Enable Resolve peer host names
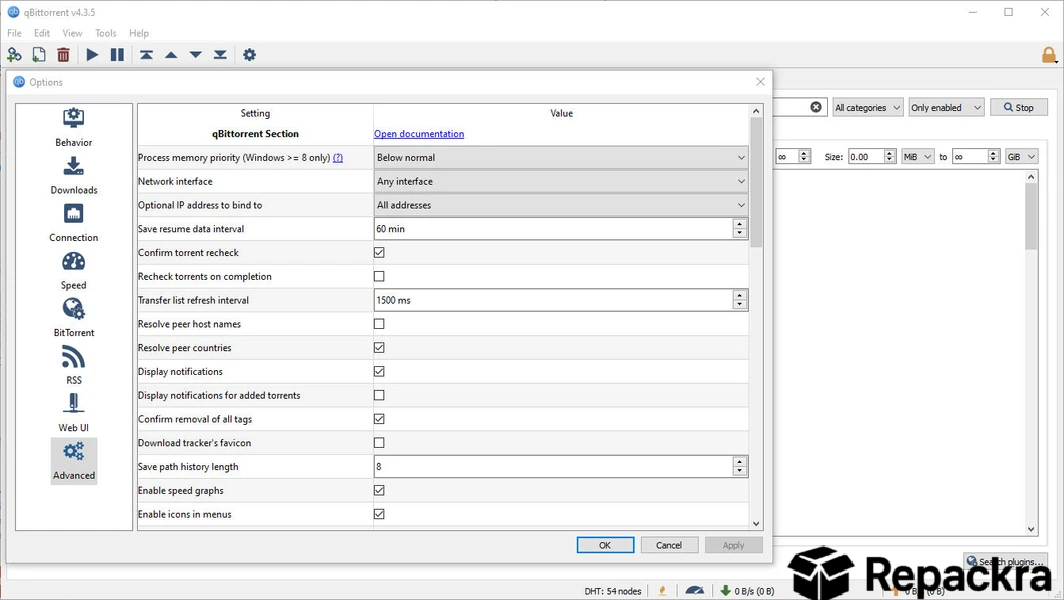 [x=379, y=324]
